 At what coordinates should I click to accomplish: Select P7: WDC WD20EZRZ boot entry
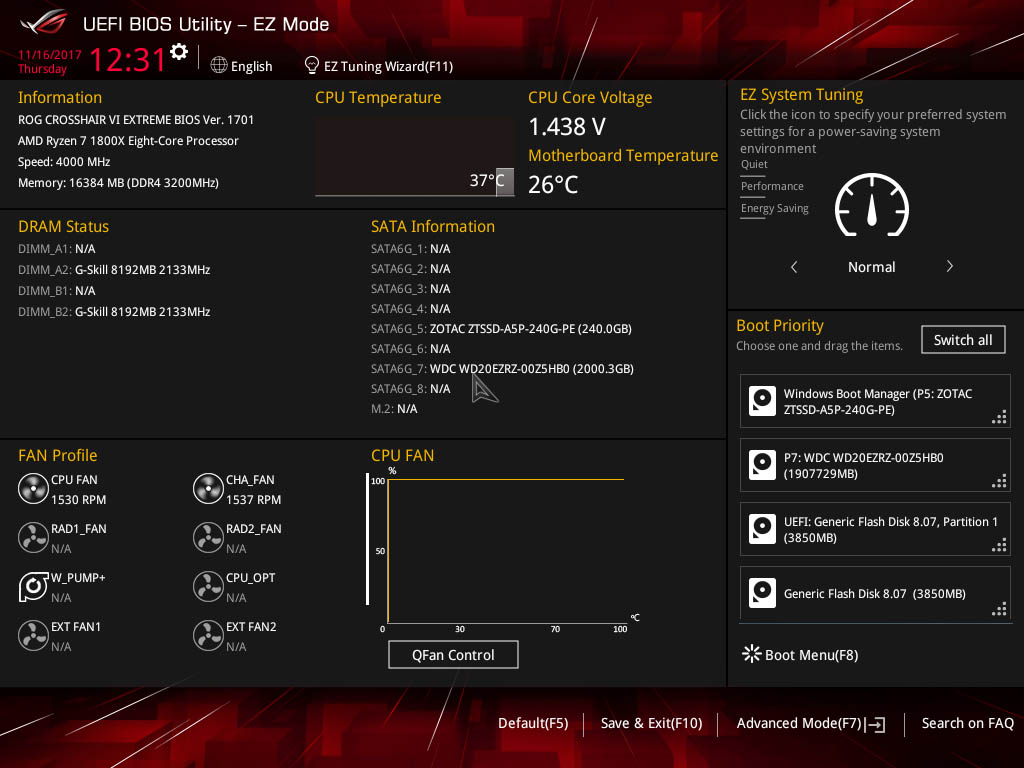(875, 465)
